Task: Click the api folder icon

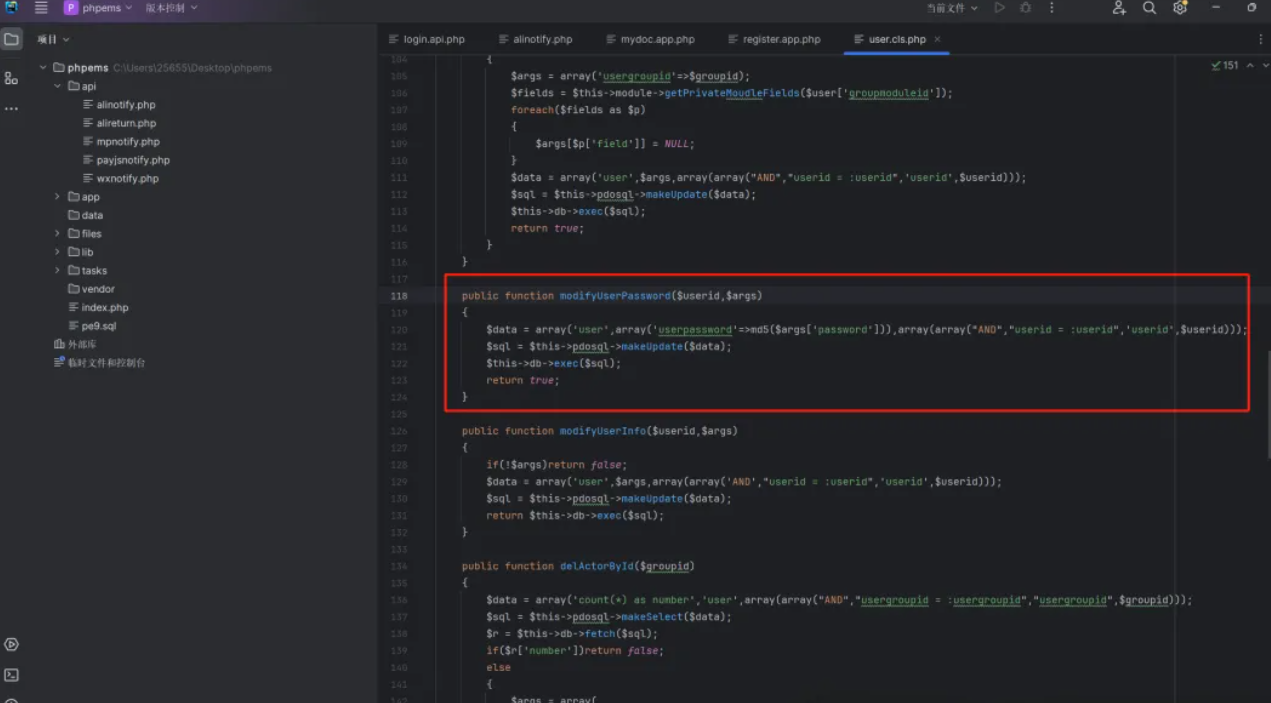Action: pos(74,86)
